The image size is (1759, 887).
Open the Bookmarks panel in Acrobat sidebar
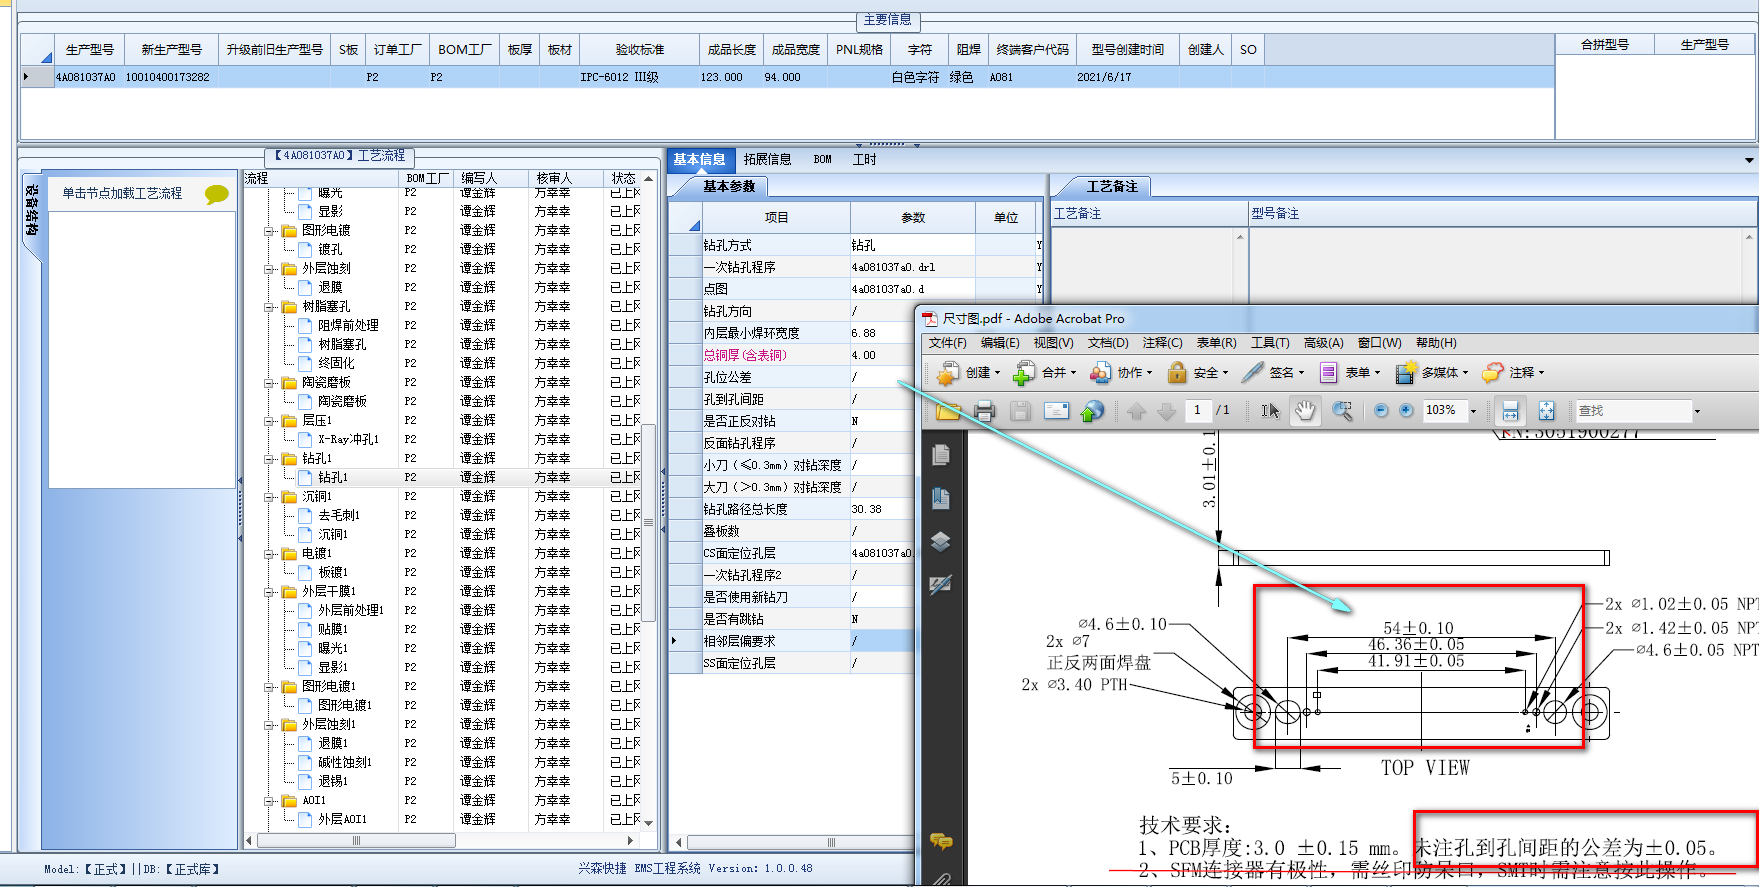(940, 498)
